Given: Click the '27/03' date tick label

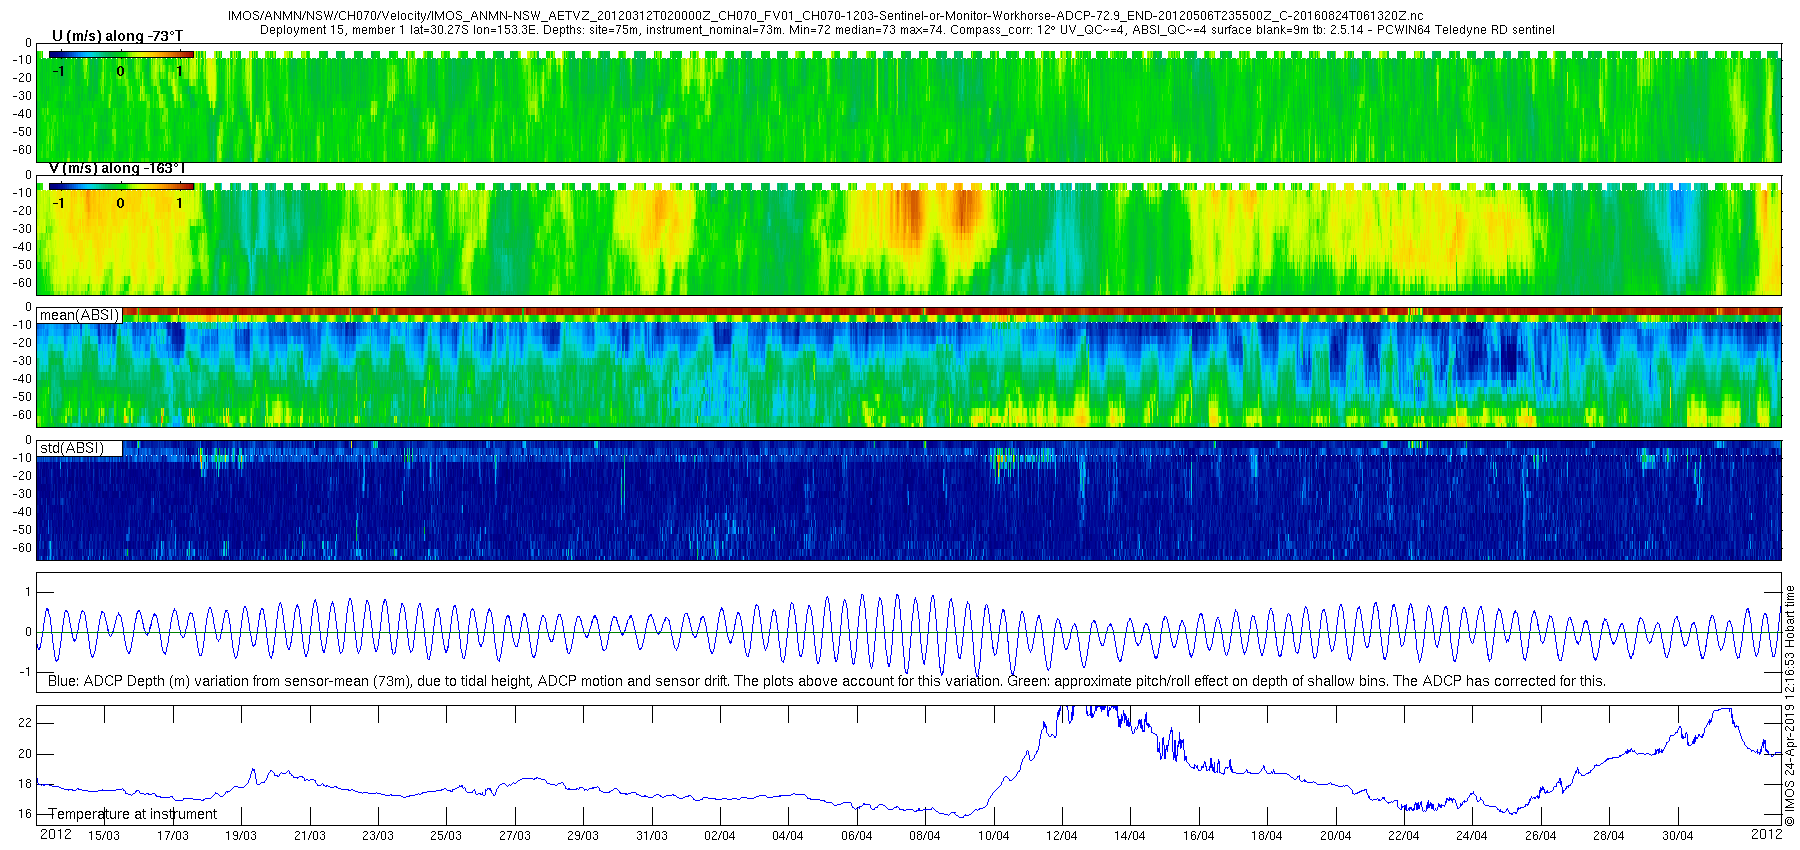Looking at the screenshot, I should [x=515, y=836].
